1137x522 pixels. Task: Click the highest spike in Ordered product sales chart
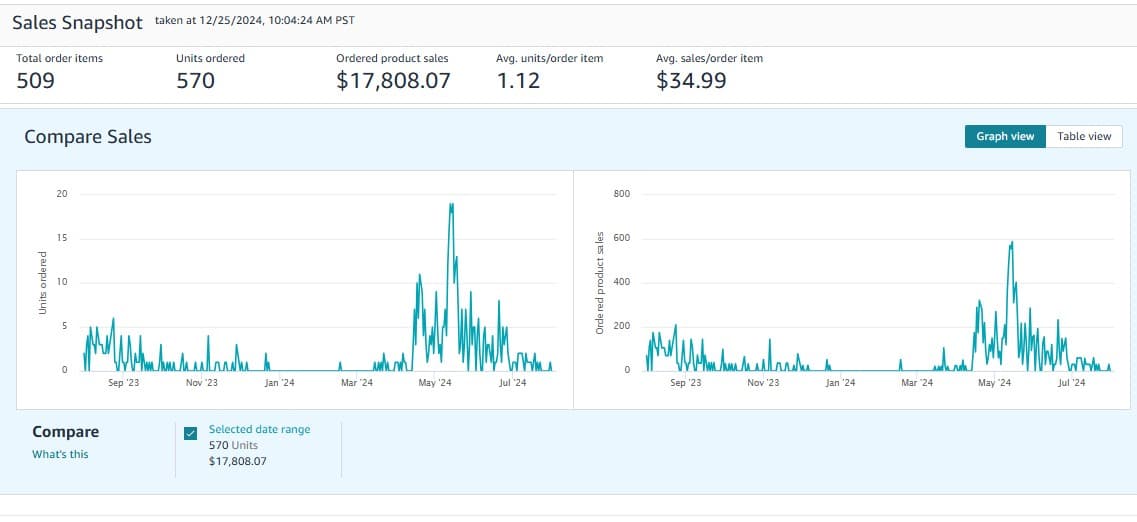(1012, 243)
